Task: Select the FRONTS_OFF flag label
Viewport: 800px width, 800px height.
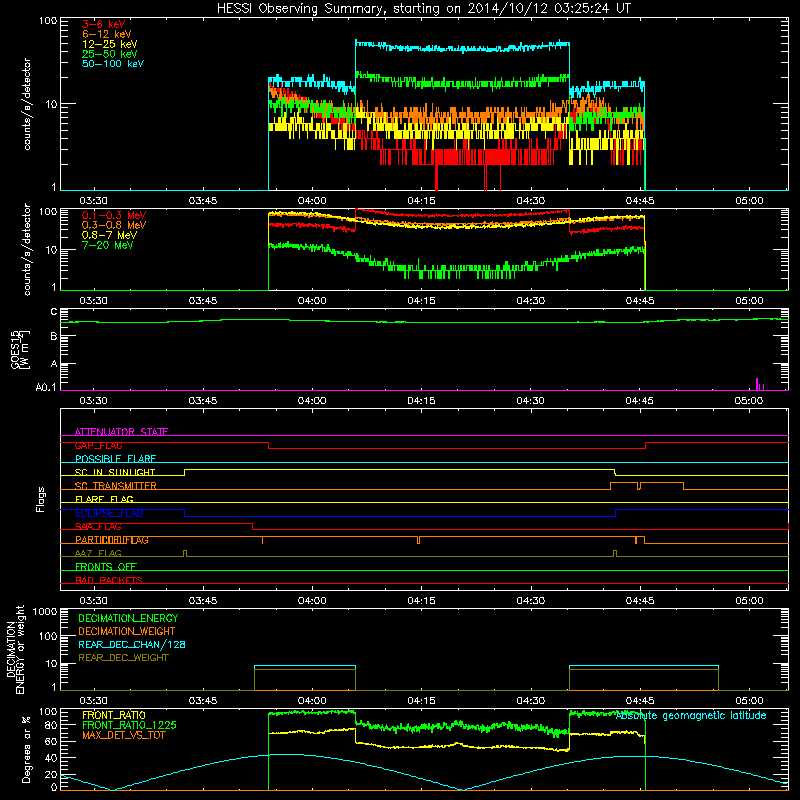Action: coord(106,567)
